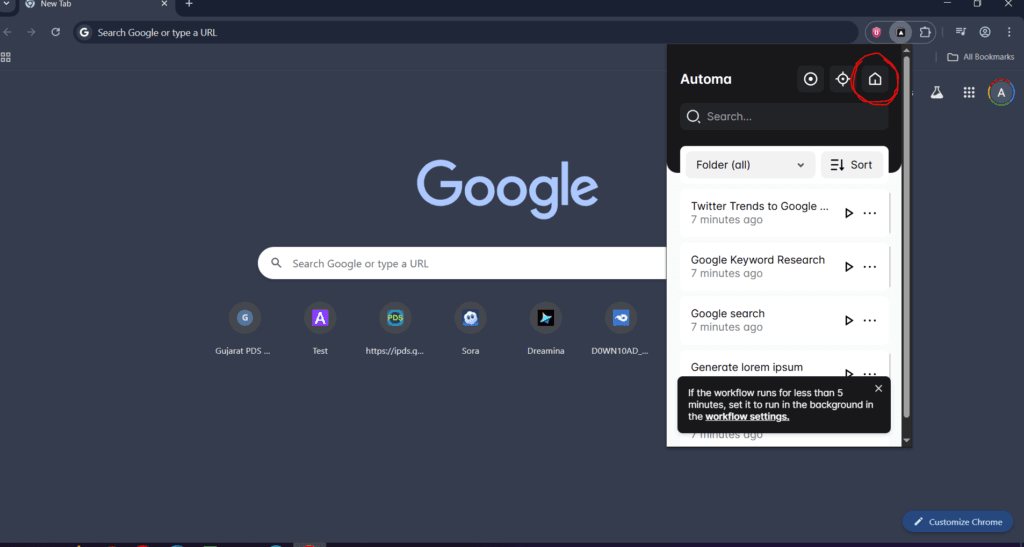
Task: Open the tab search dropdown arrow
Action: 7,5
